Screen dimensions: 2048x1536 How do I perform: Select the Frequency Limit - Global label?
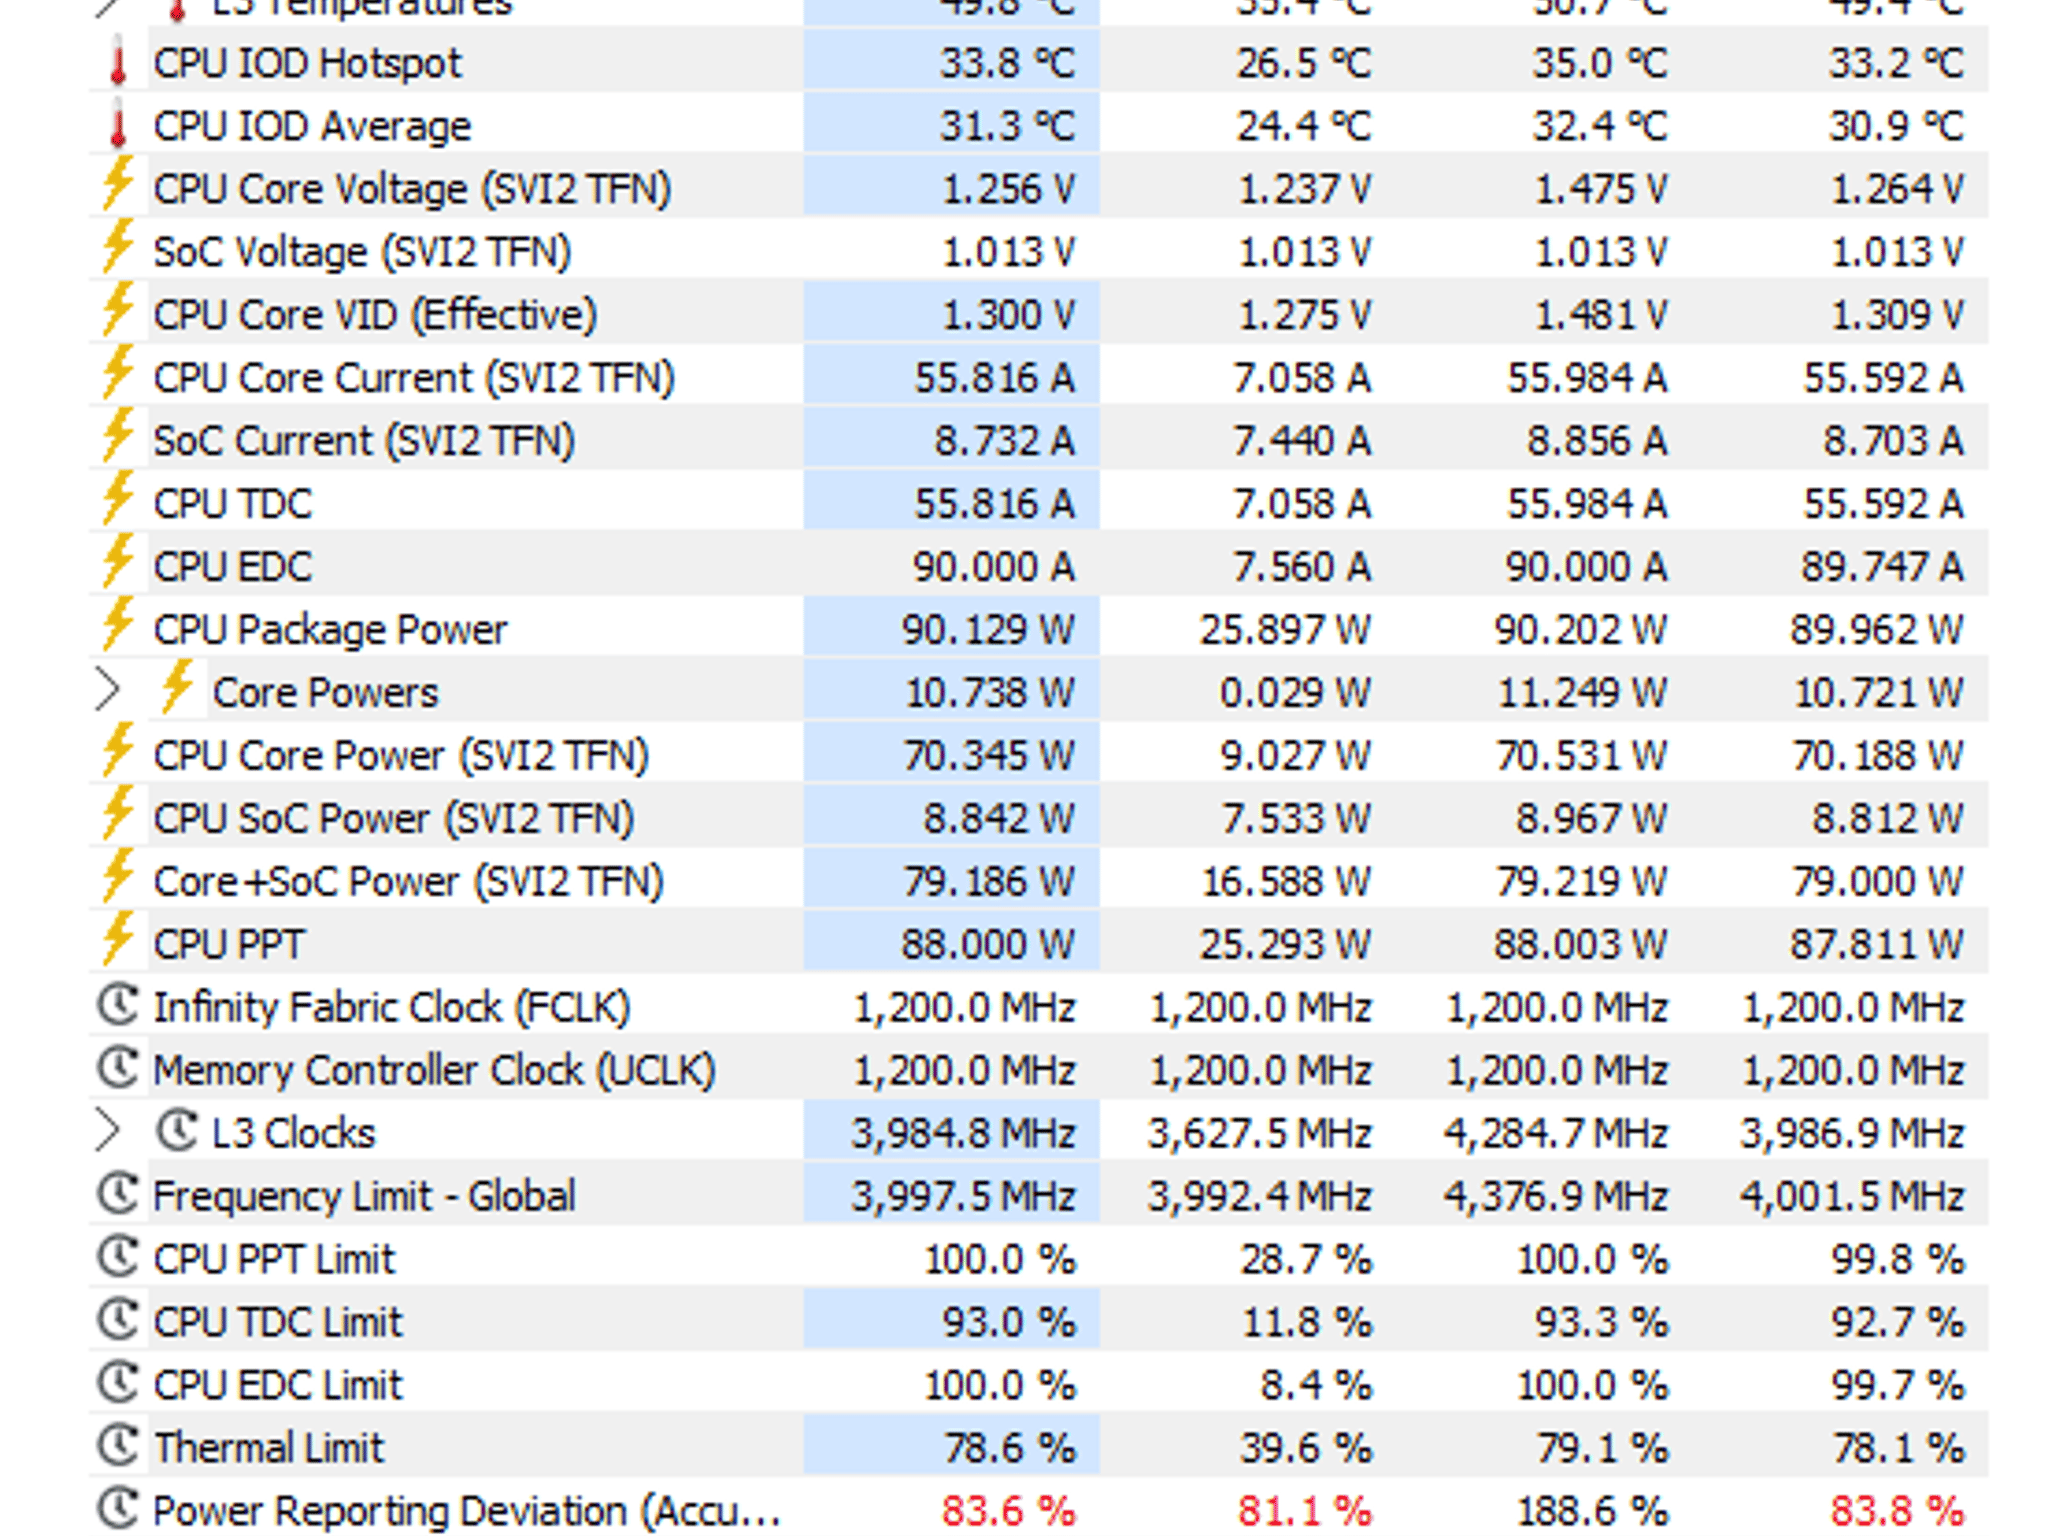pyautogui.click(x=364, y=1197)
